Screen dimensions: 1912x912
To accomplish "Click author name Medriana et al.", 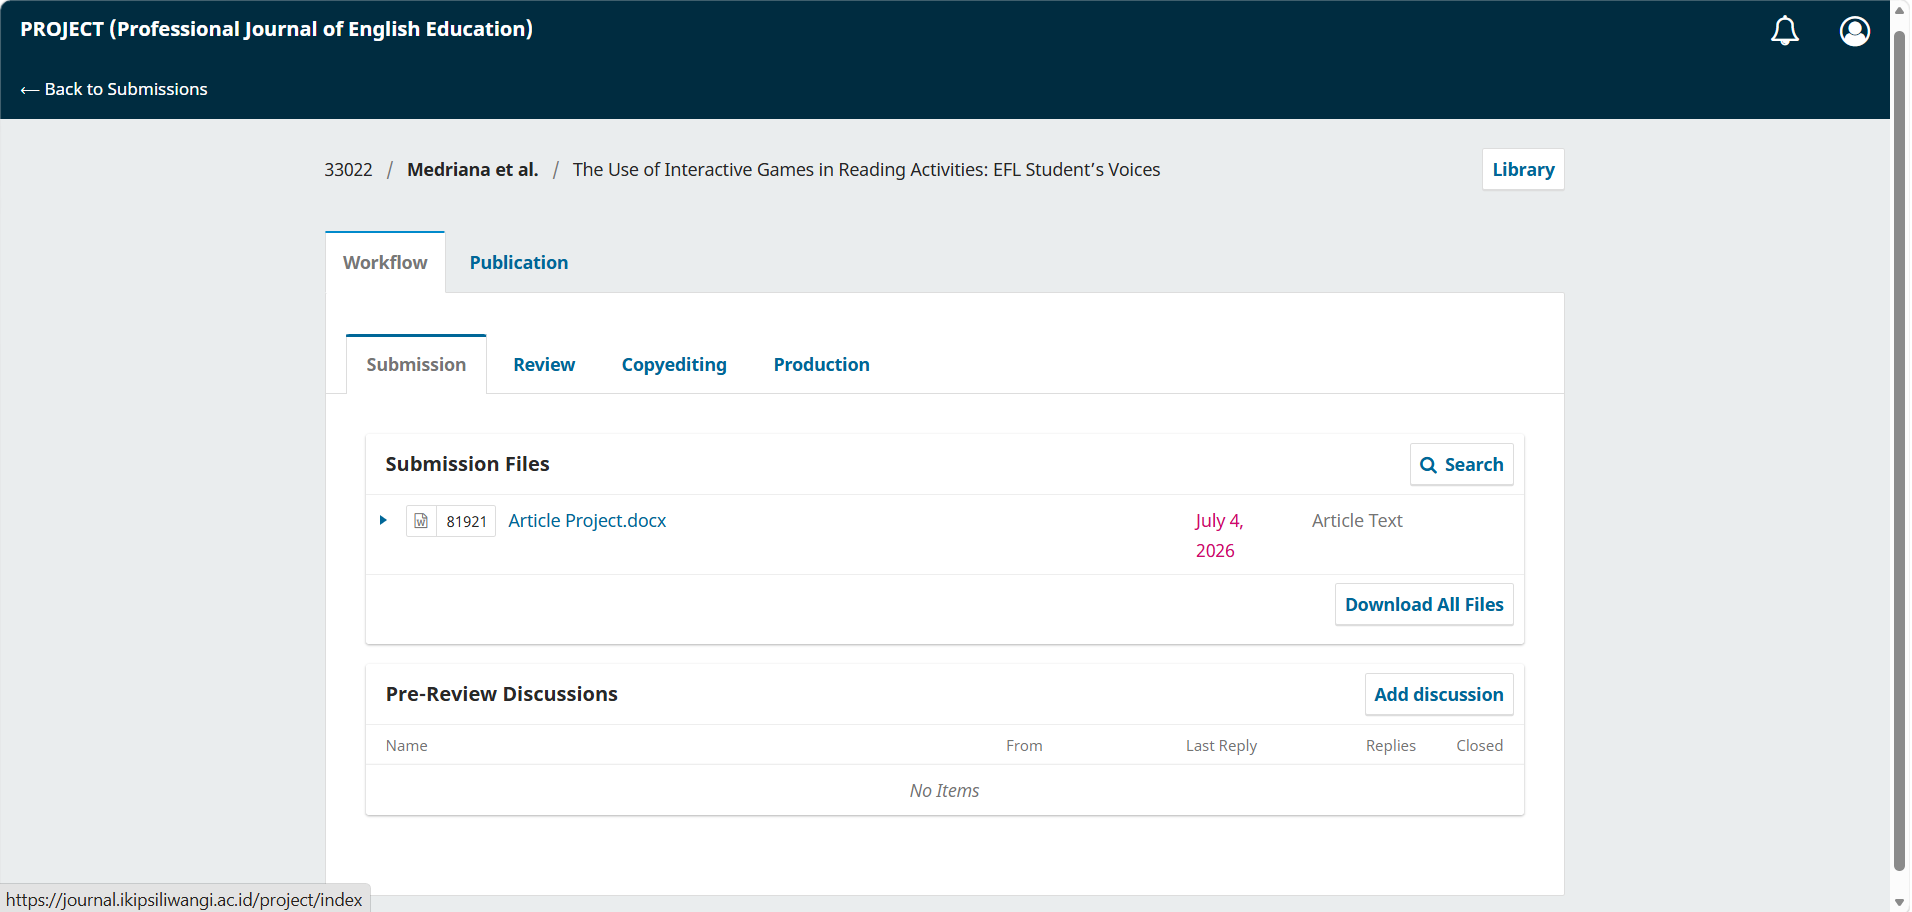I will click(x=472, y=169).
